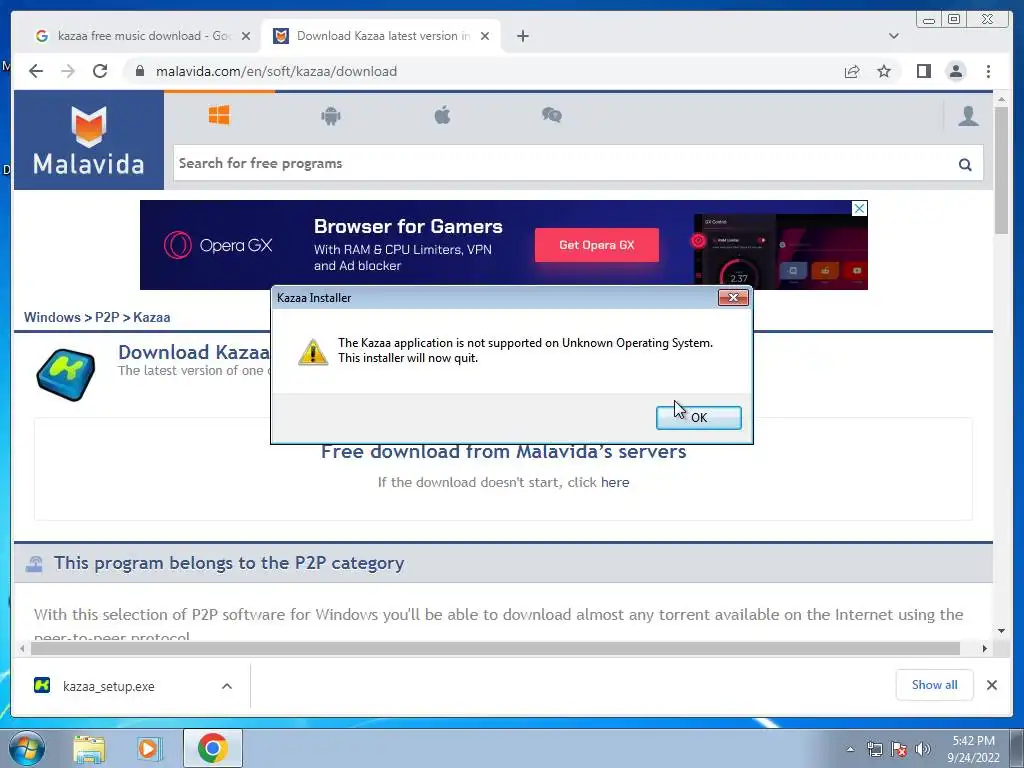Click the site lock icon
This screenshot has width=1024, height=768.
pos(140,71)
